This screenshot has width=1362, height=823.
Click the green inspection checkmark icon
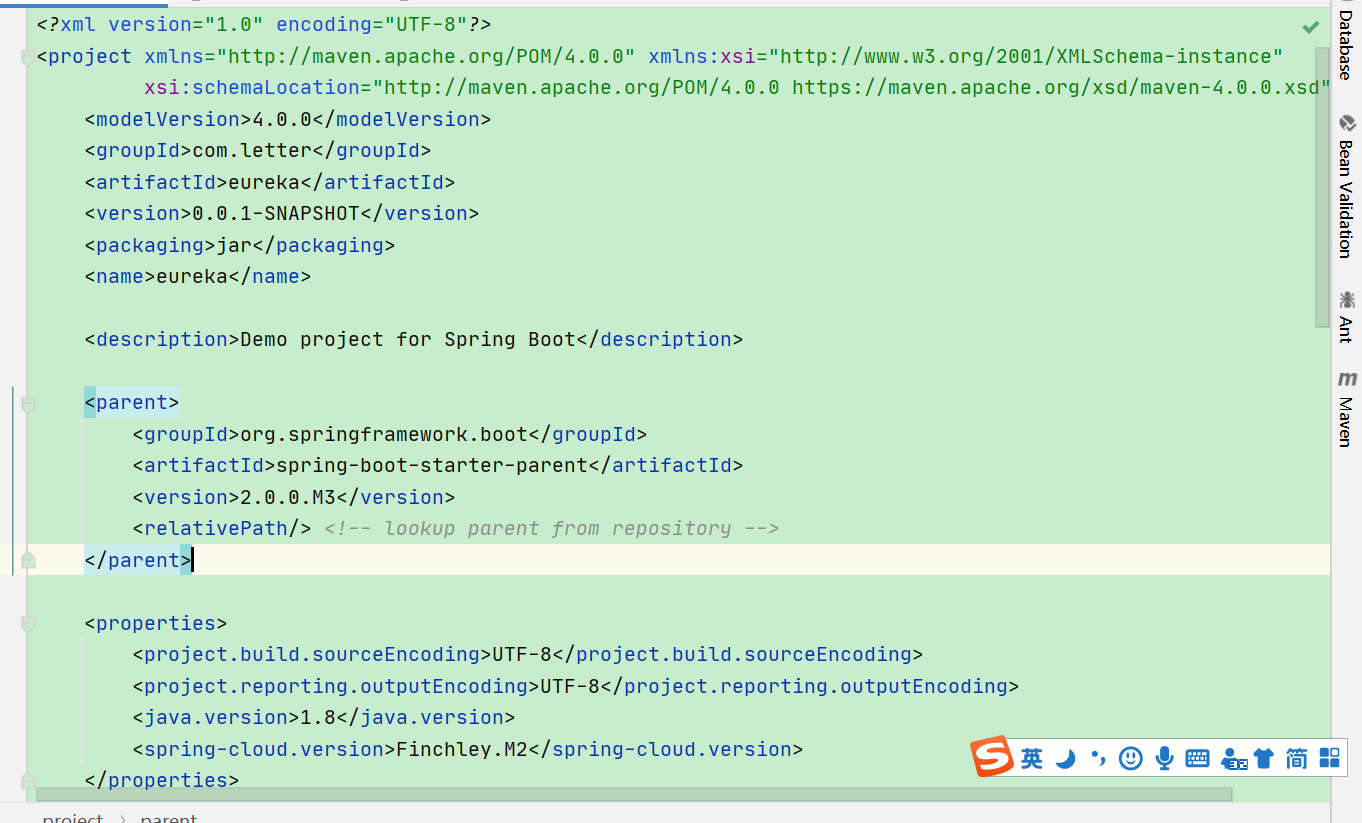[x=1311, y=26]
